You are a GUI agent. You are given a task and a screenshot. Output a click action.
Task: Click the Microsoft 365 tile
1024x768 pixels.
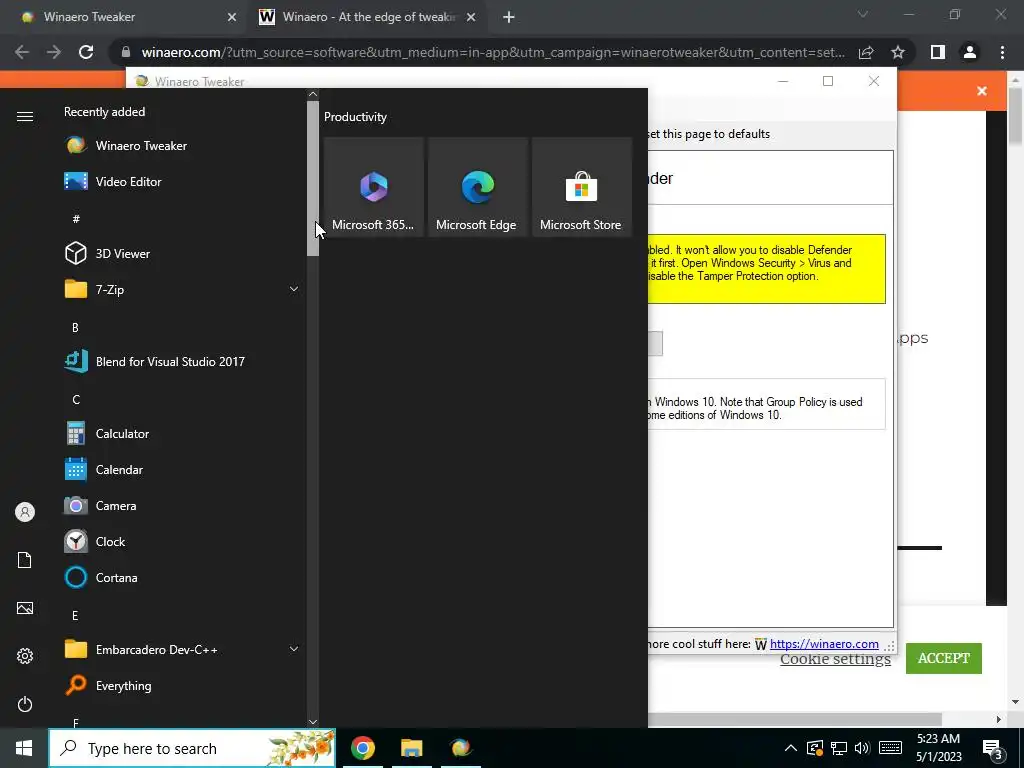[x=374, y=187]
